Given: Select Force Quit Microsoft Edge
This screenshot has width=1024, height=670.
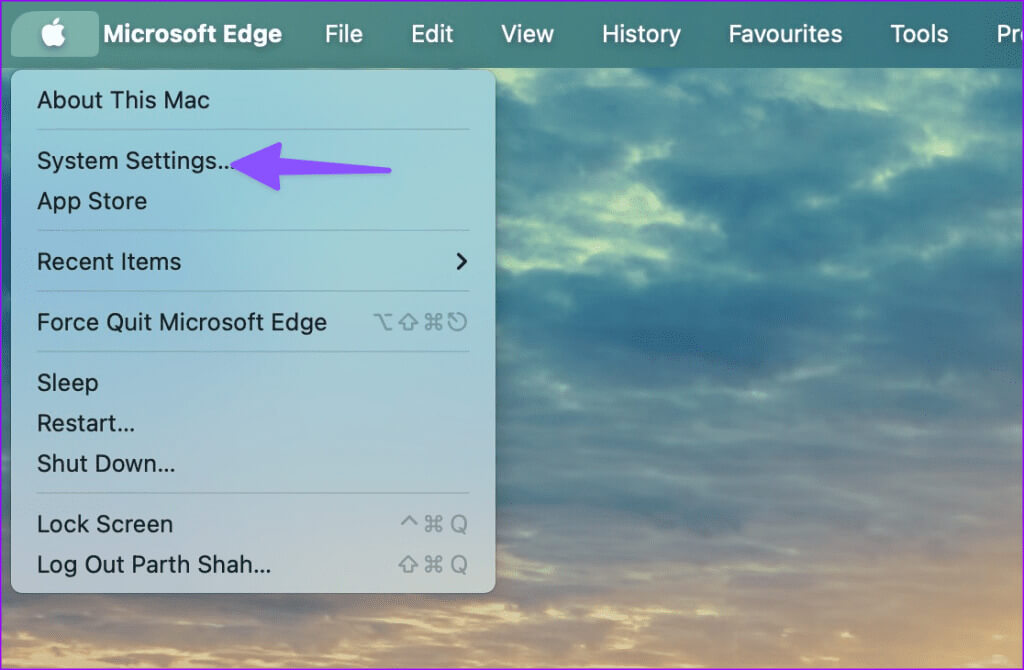Looking at the screenshot, I should click(x=253, y=322).
